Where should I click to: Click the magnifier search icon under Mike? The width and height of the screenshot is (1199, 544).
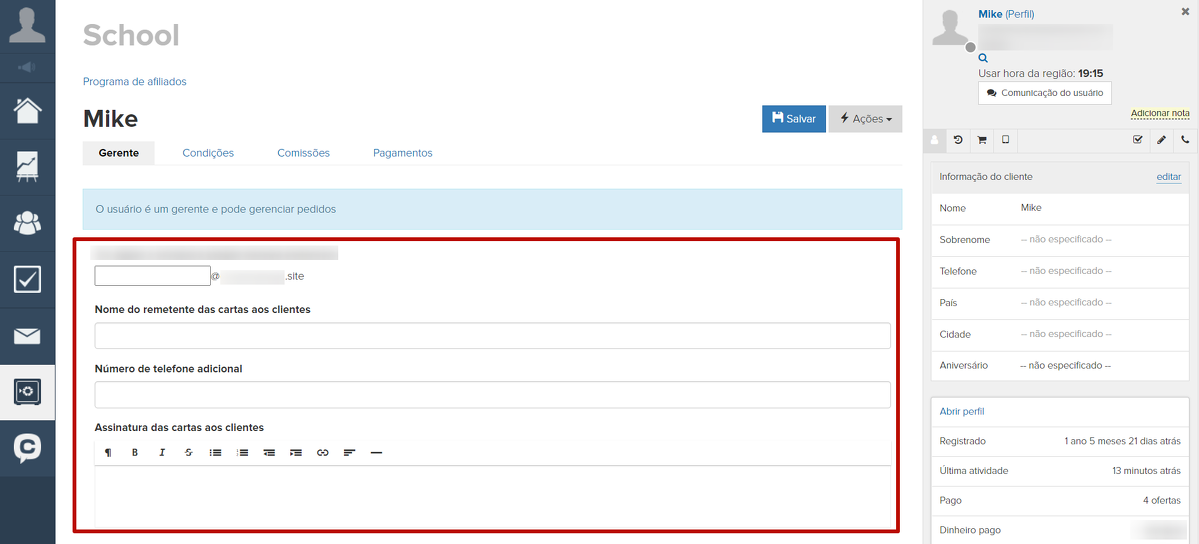(x=983, y=59)
